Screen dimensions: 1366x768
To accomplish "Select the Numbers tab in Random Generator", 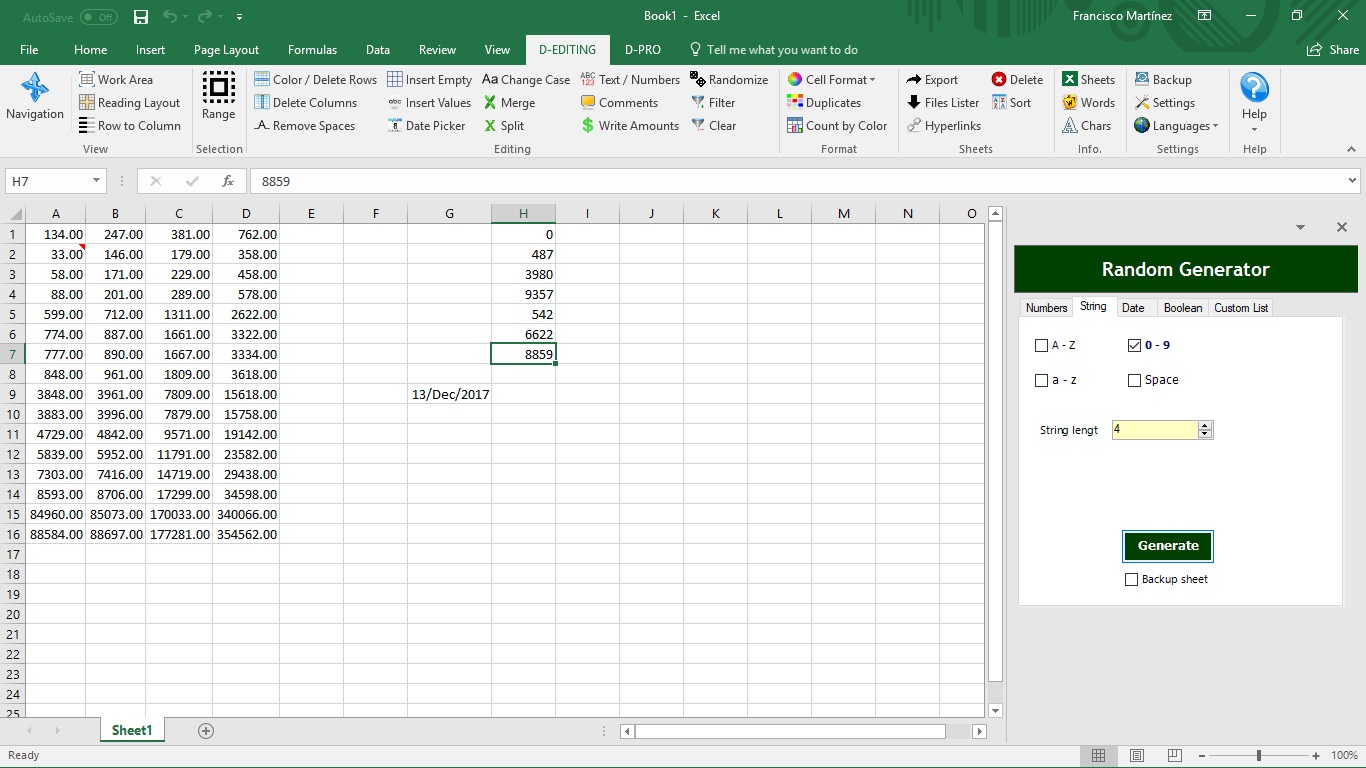I will pos(1046,308).
